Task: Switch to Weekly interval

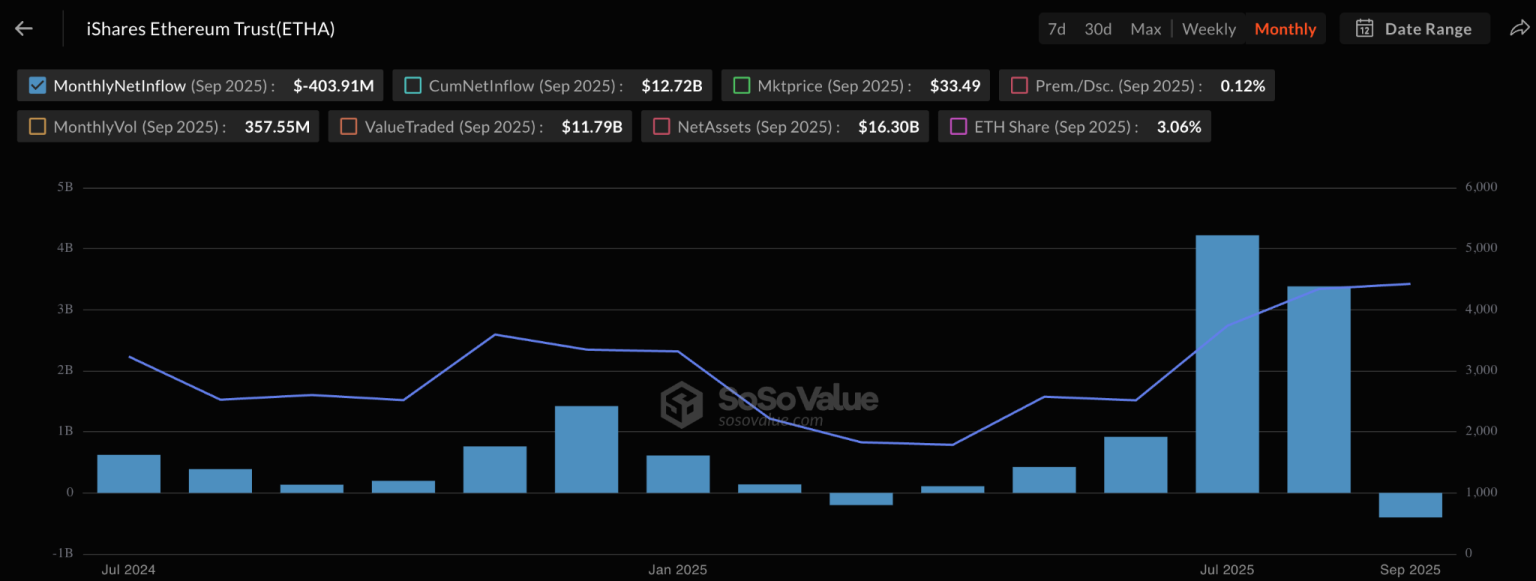Action: (x=1209, y=29)
